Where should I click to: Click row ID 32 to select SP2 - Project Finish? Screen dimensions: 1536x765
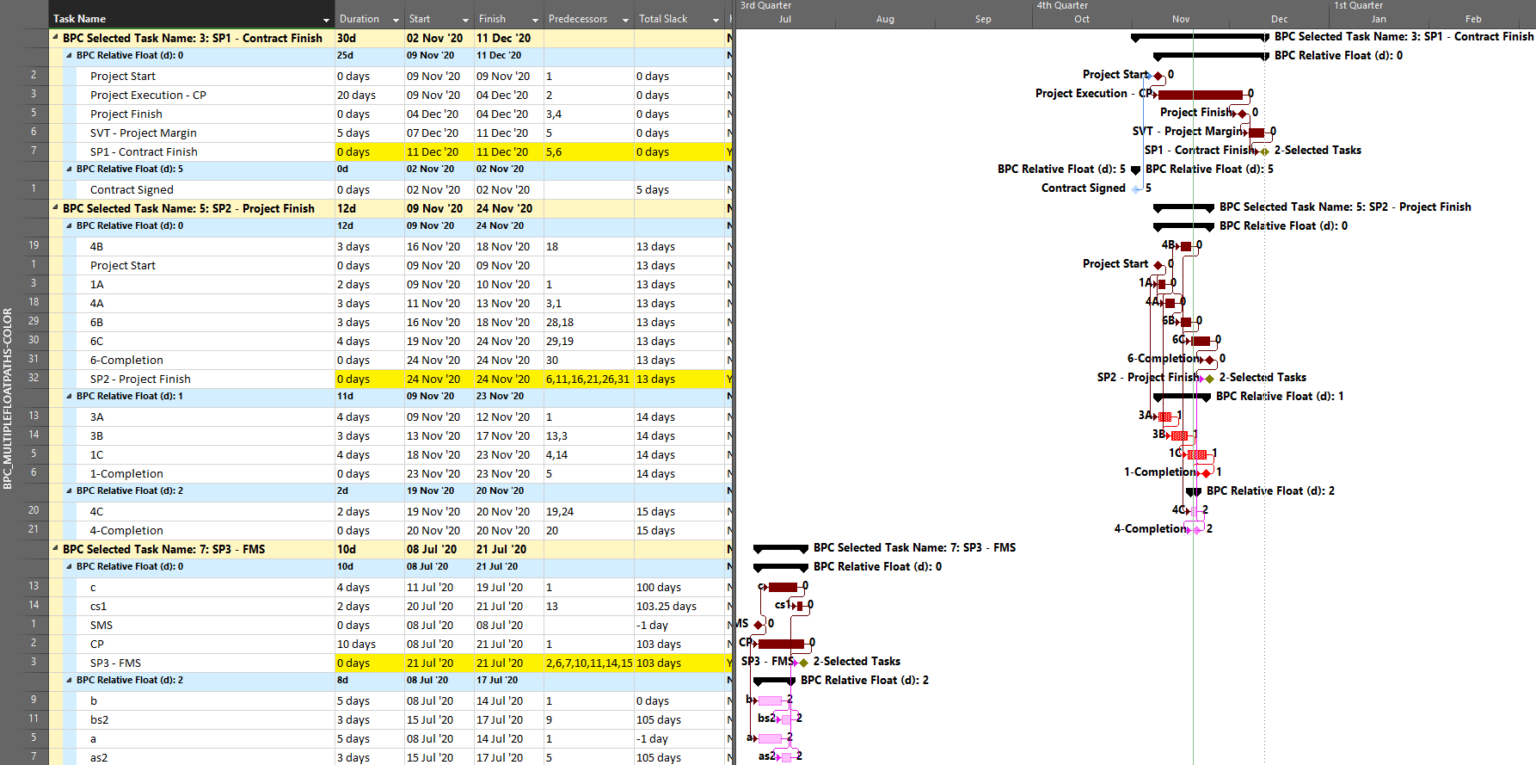pyautogui.click(x=33, y=378)
